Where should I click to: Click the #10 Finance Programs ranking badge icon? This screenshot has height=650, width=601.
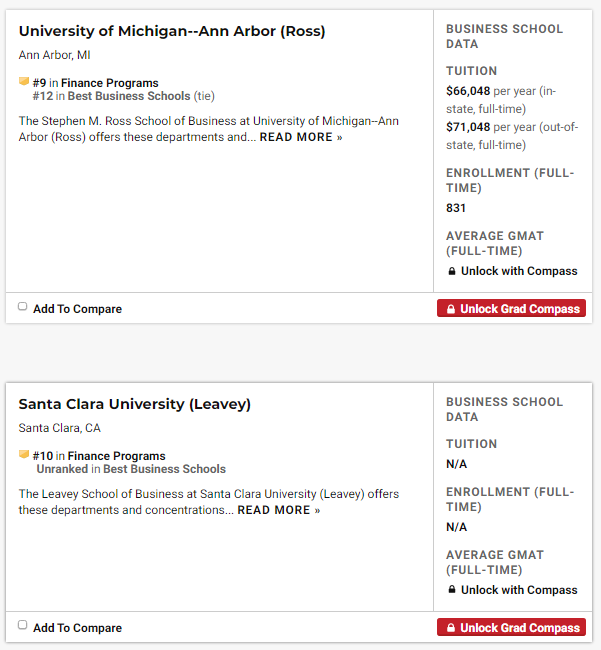pos(24,455)
